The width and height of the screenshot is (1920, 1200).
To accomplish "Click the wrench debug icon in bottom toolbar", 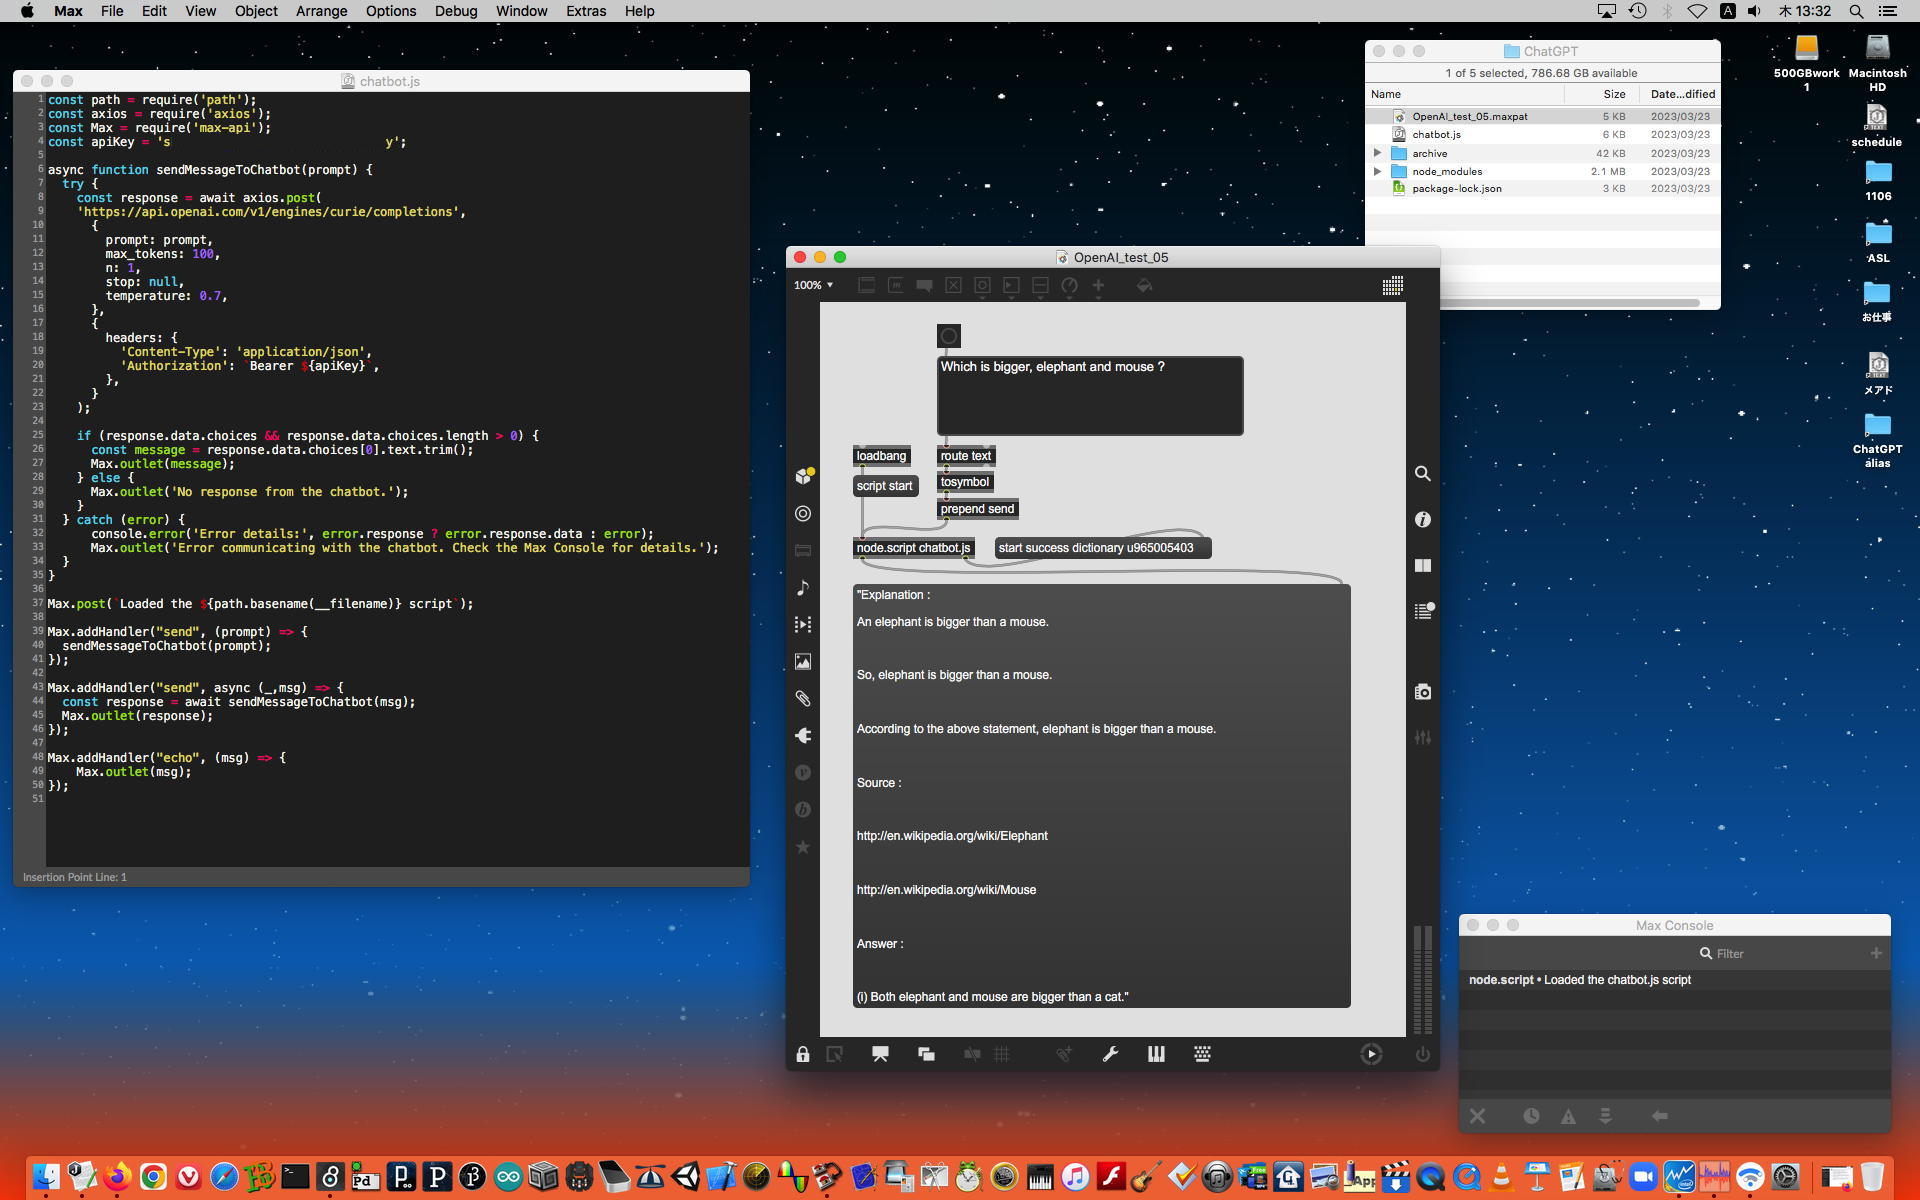I will click(1110, 1054).
